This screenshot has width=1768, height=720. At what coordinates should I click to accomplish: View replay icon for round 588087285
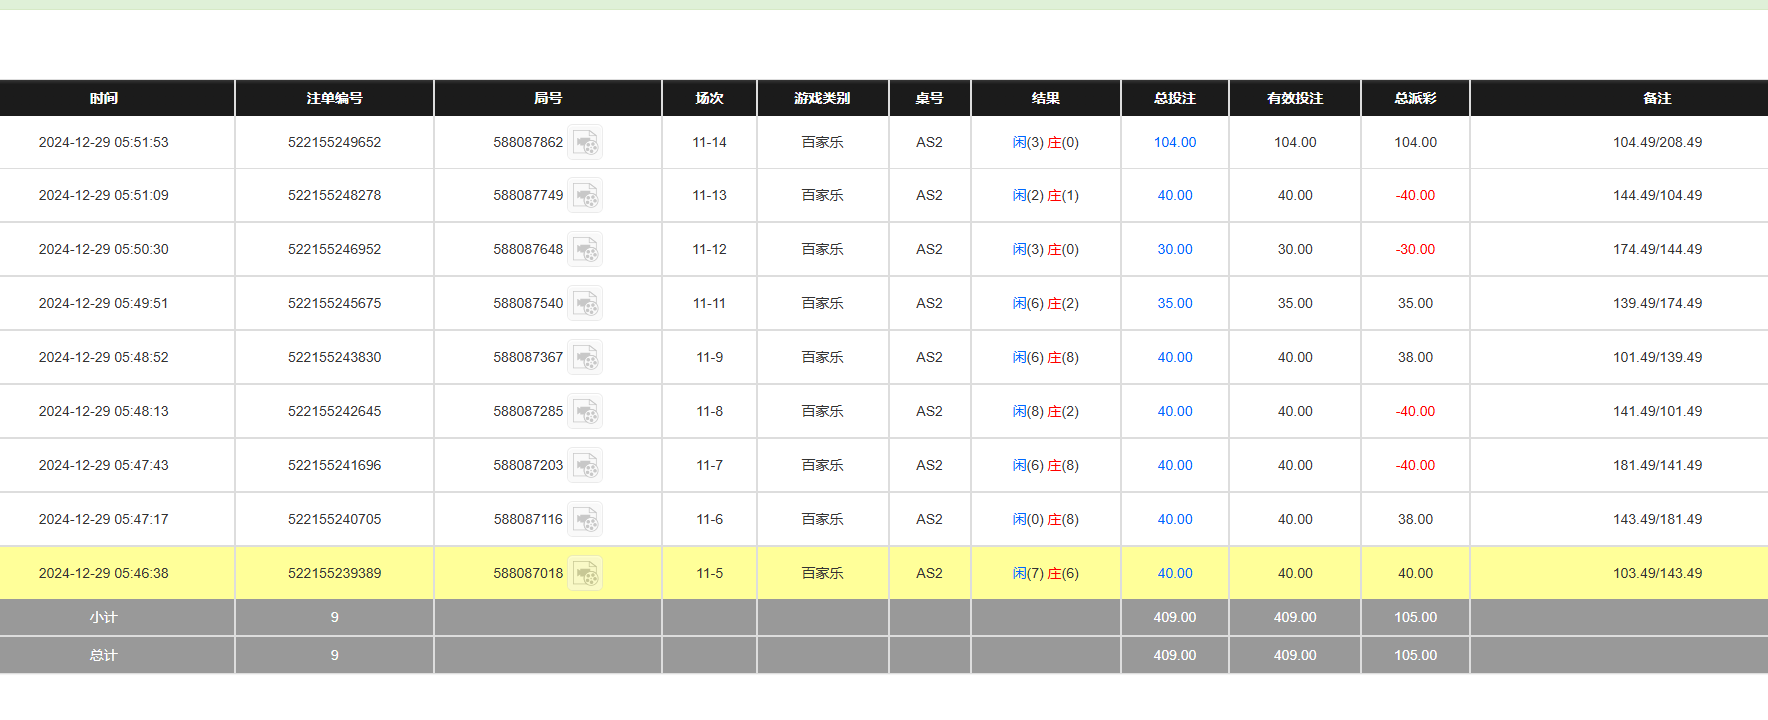(x=585, y=412)
